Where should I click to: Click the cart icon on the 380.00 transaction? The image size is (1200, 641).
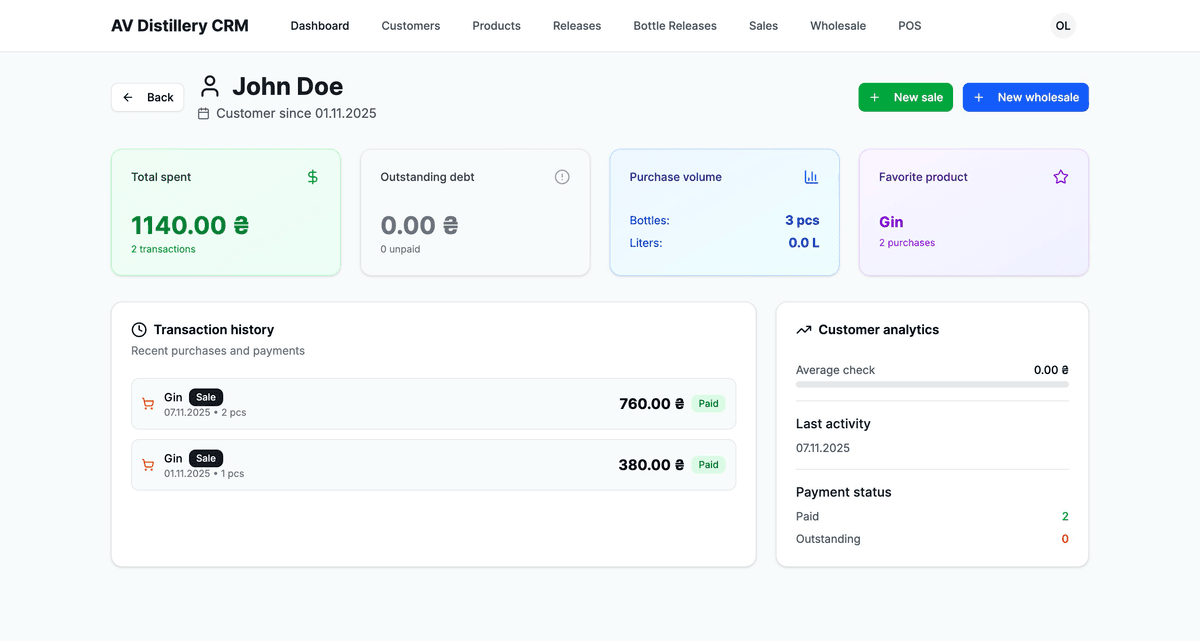pyautogui.click(x=148, y=465)
